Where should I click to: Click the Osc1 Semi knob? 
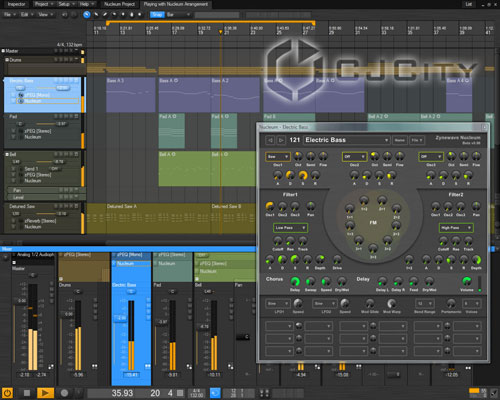coord(310,156)
